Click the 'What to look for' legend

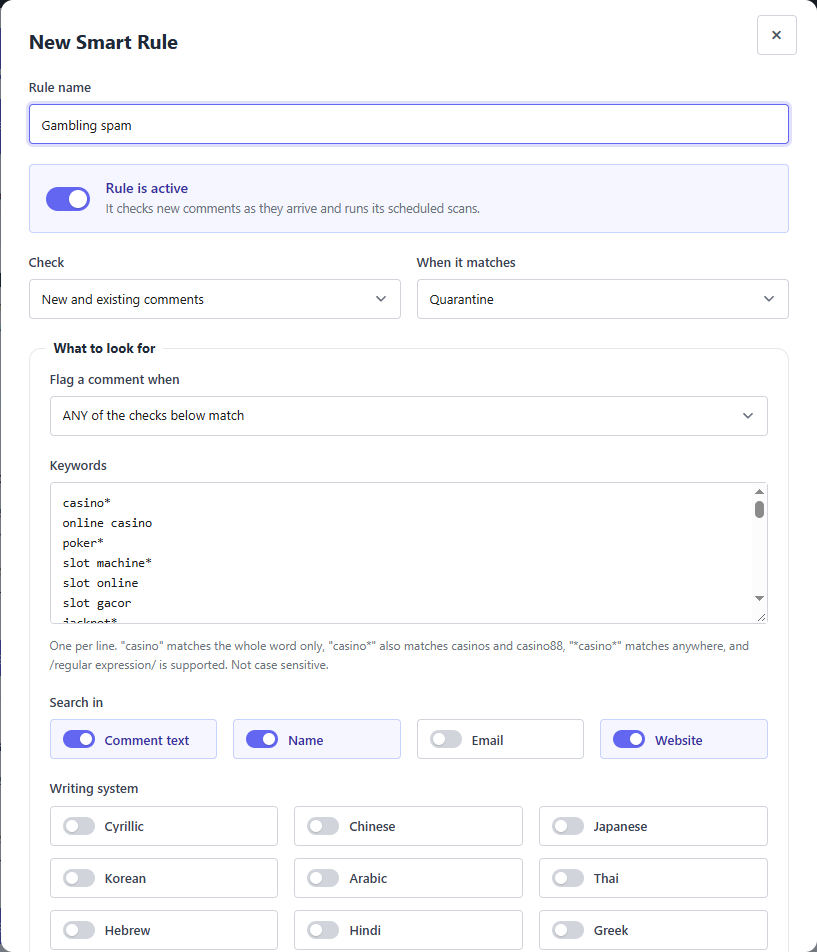pyautogui.click(x=104, y=348)
